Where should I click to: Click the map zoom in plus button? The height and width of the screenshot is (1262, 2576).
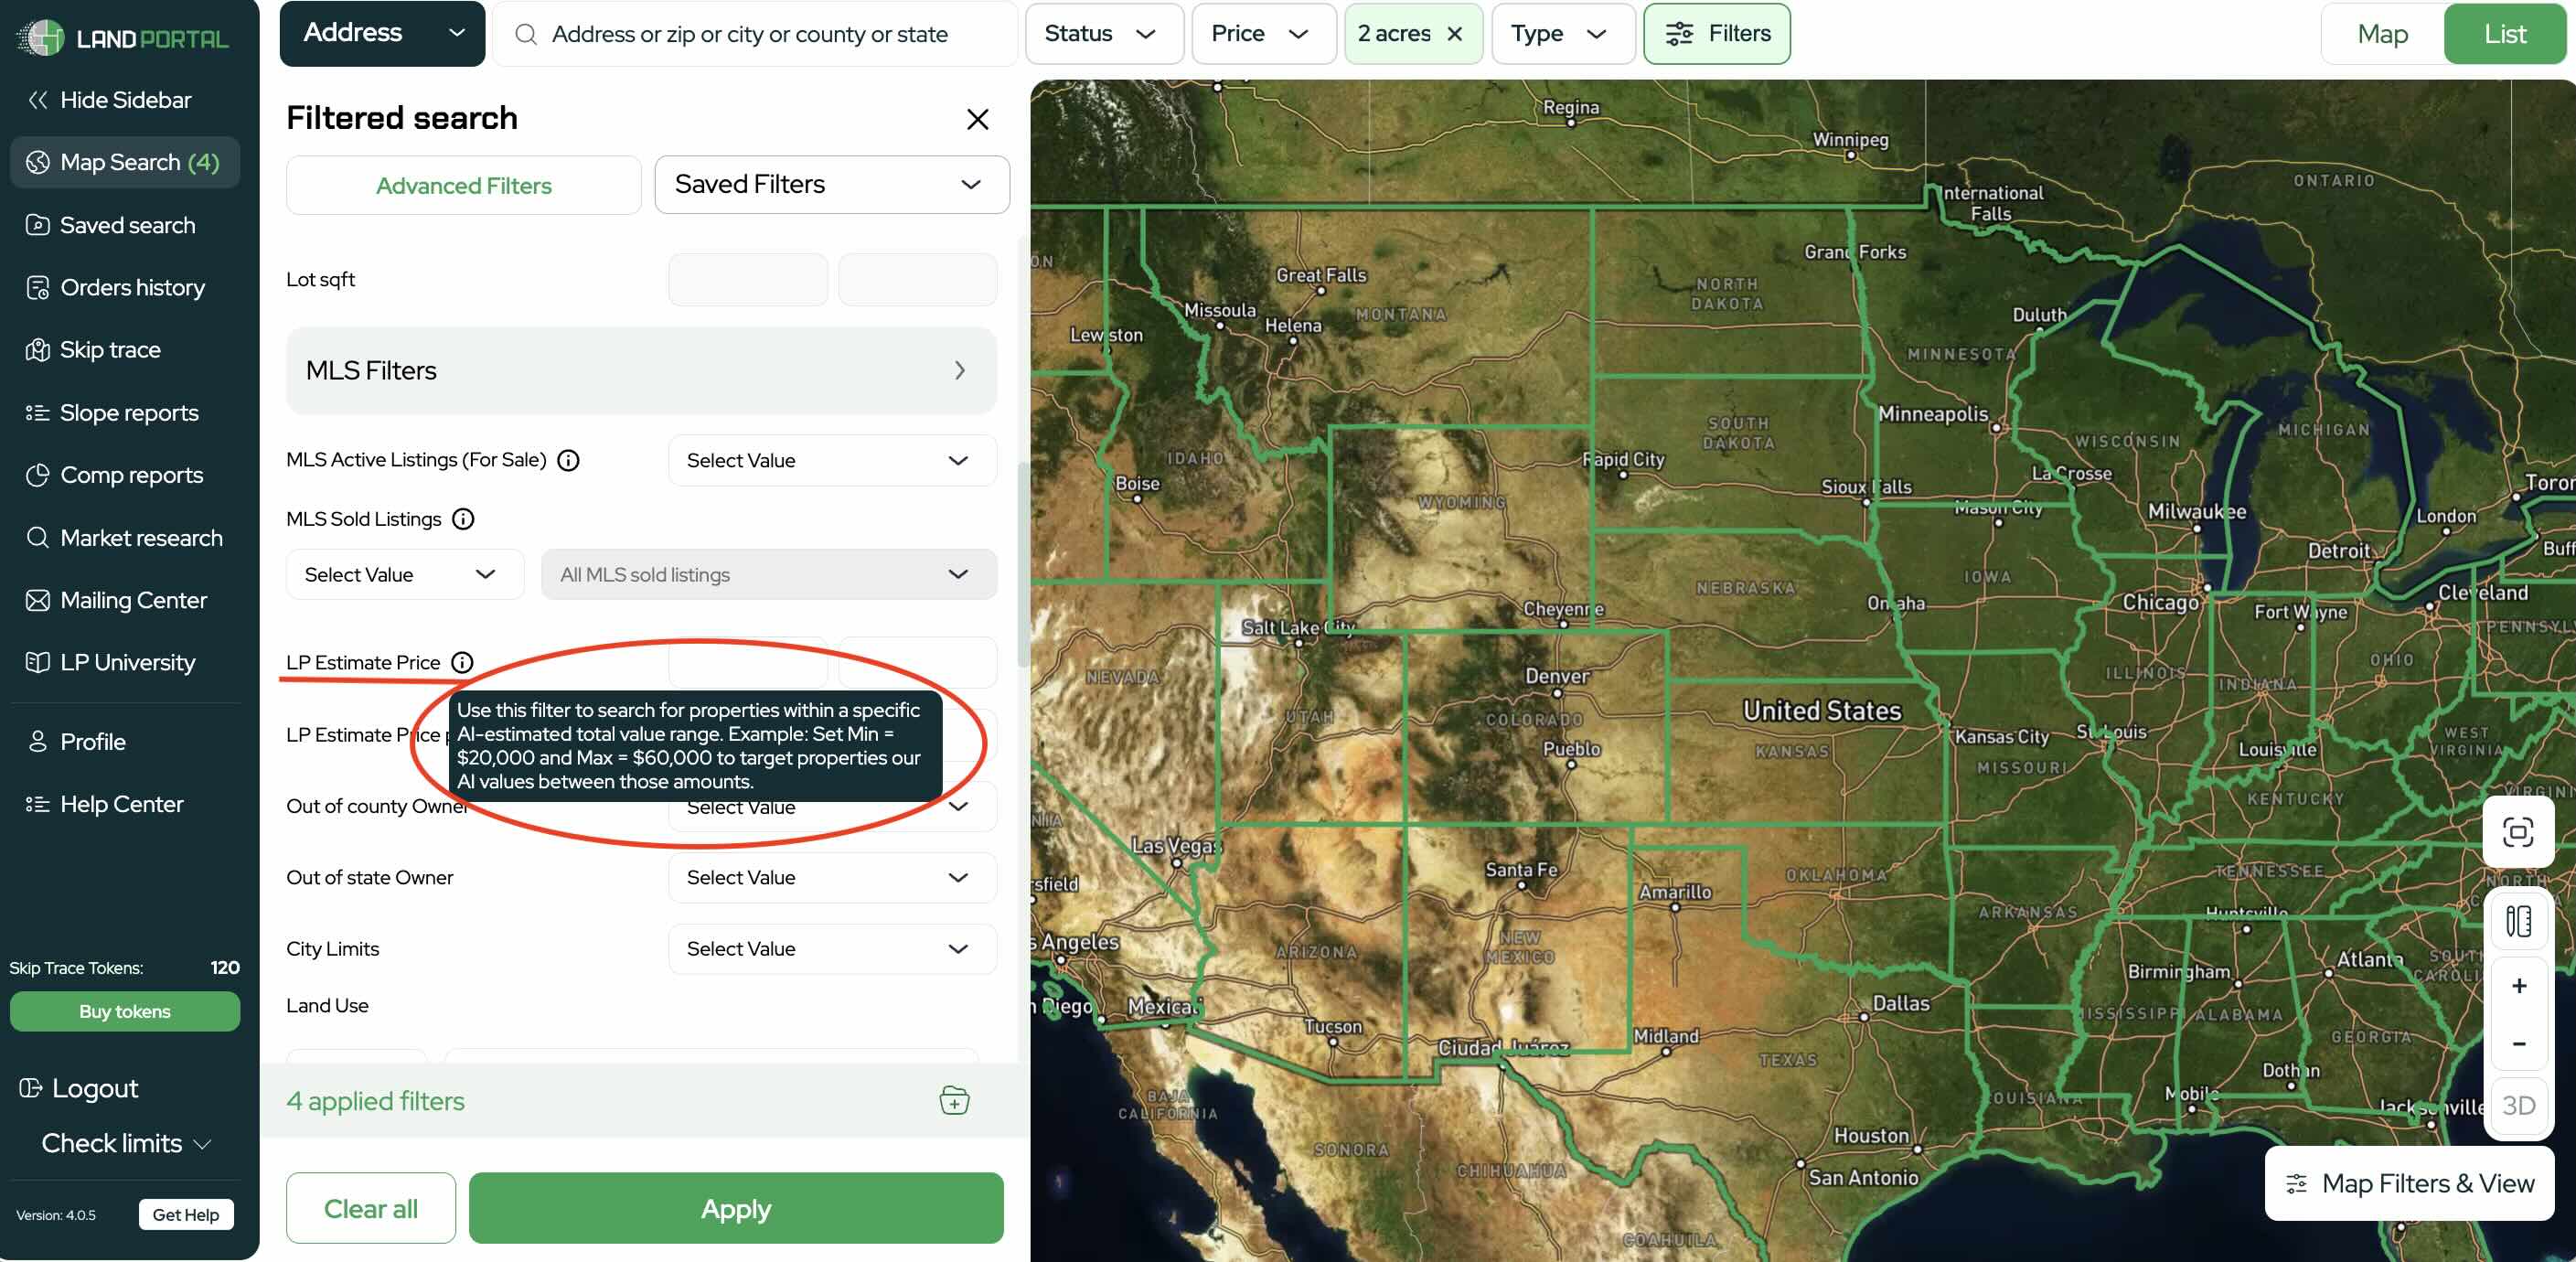pos(2518,986)
